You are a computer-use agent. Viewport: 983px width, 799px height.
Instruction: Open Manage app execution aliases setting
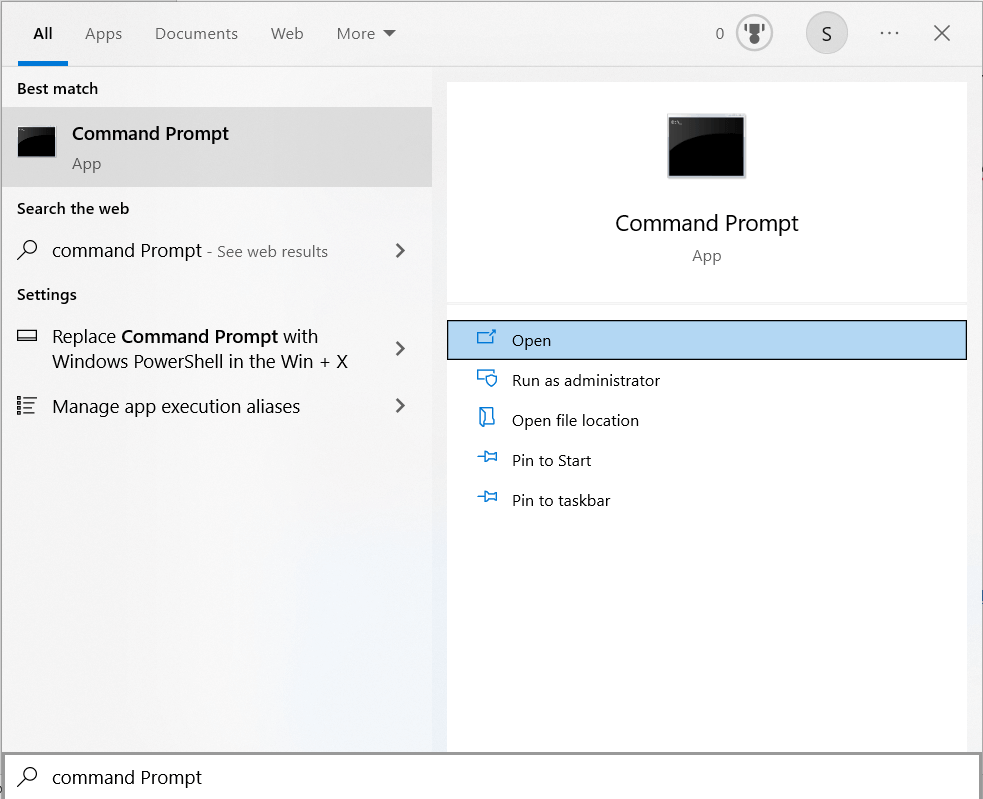(x=217, y=406)
